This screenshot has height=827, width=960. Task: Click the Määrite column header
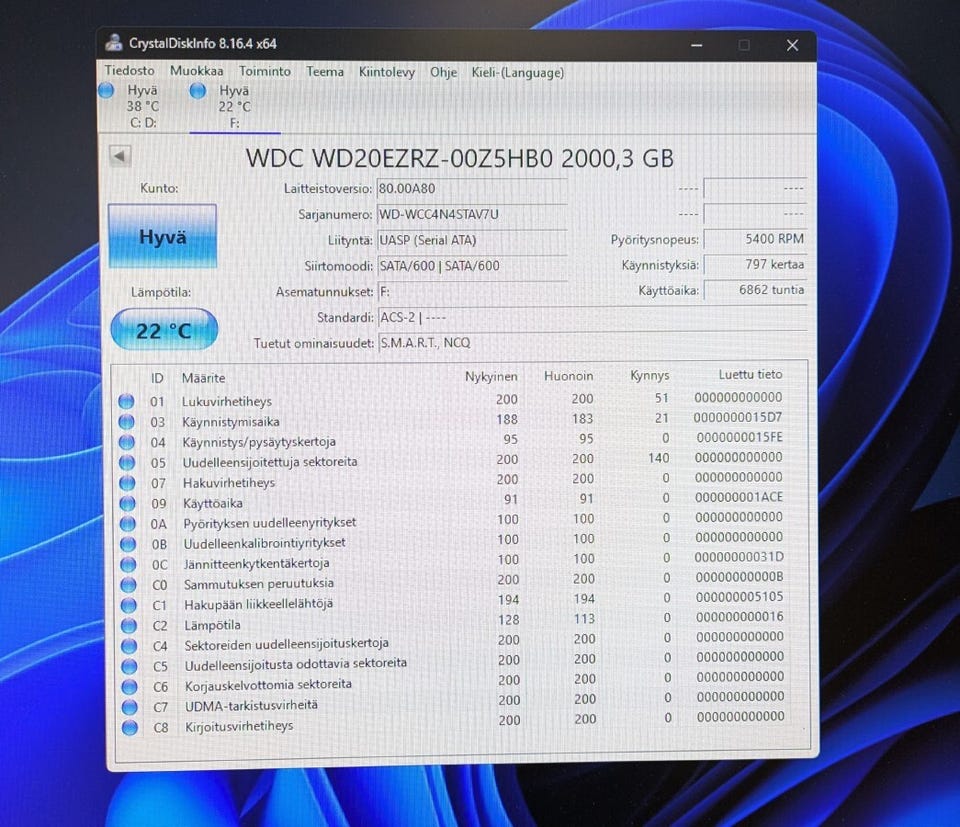tap(203, 378)
